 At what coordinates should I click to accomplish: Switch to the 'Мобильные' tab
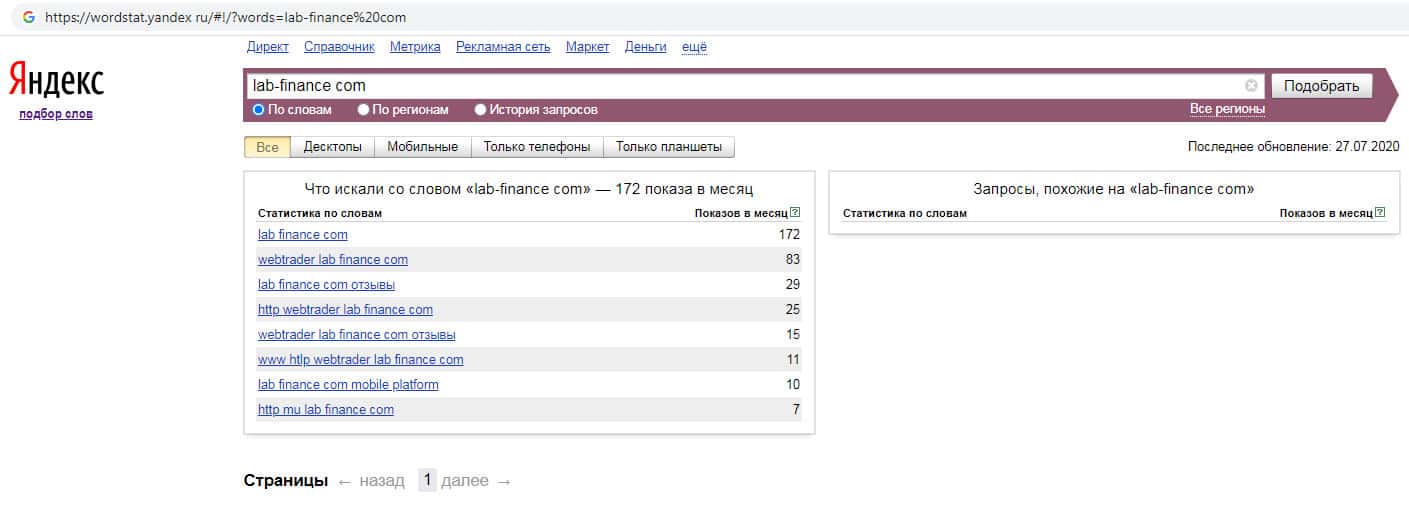pos(422,147)
